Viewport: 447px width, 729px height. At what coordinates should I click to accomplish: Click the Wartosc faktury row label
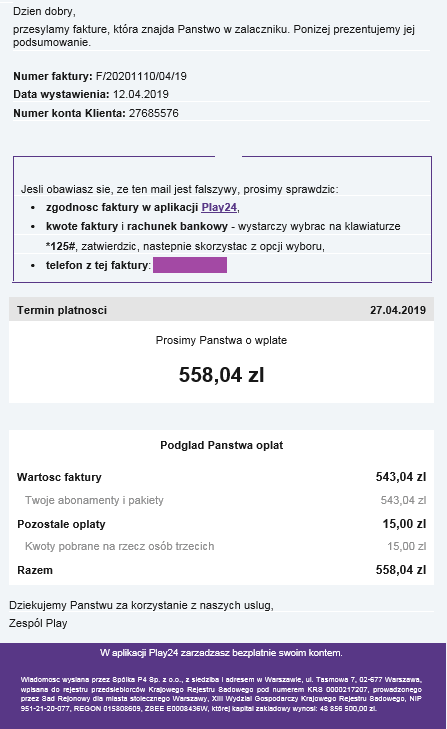pyautogui.click(x=59, y=477)
